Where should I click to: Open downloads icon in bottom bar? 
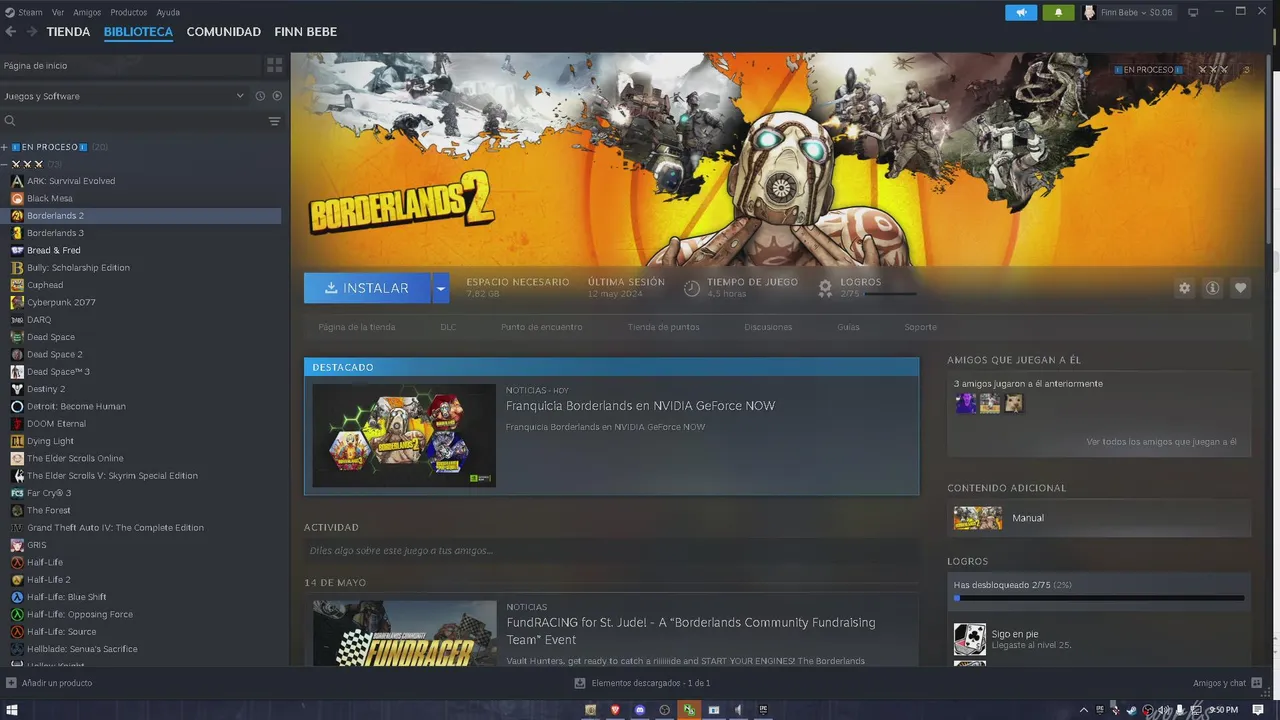coord(579,683)
